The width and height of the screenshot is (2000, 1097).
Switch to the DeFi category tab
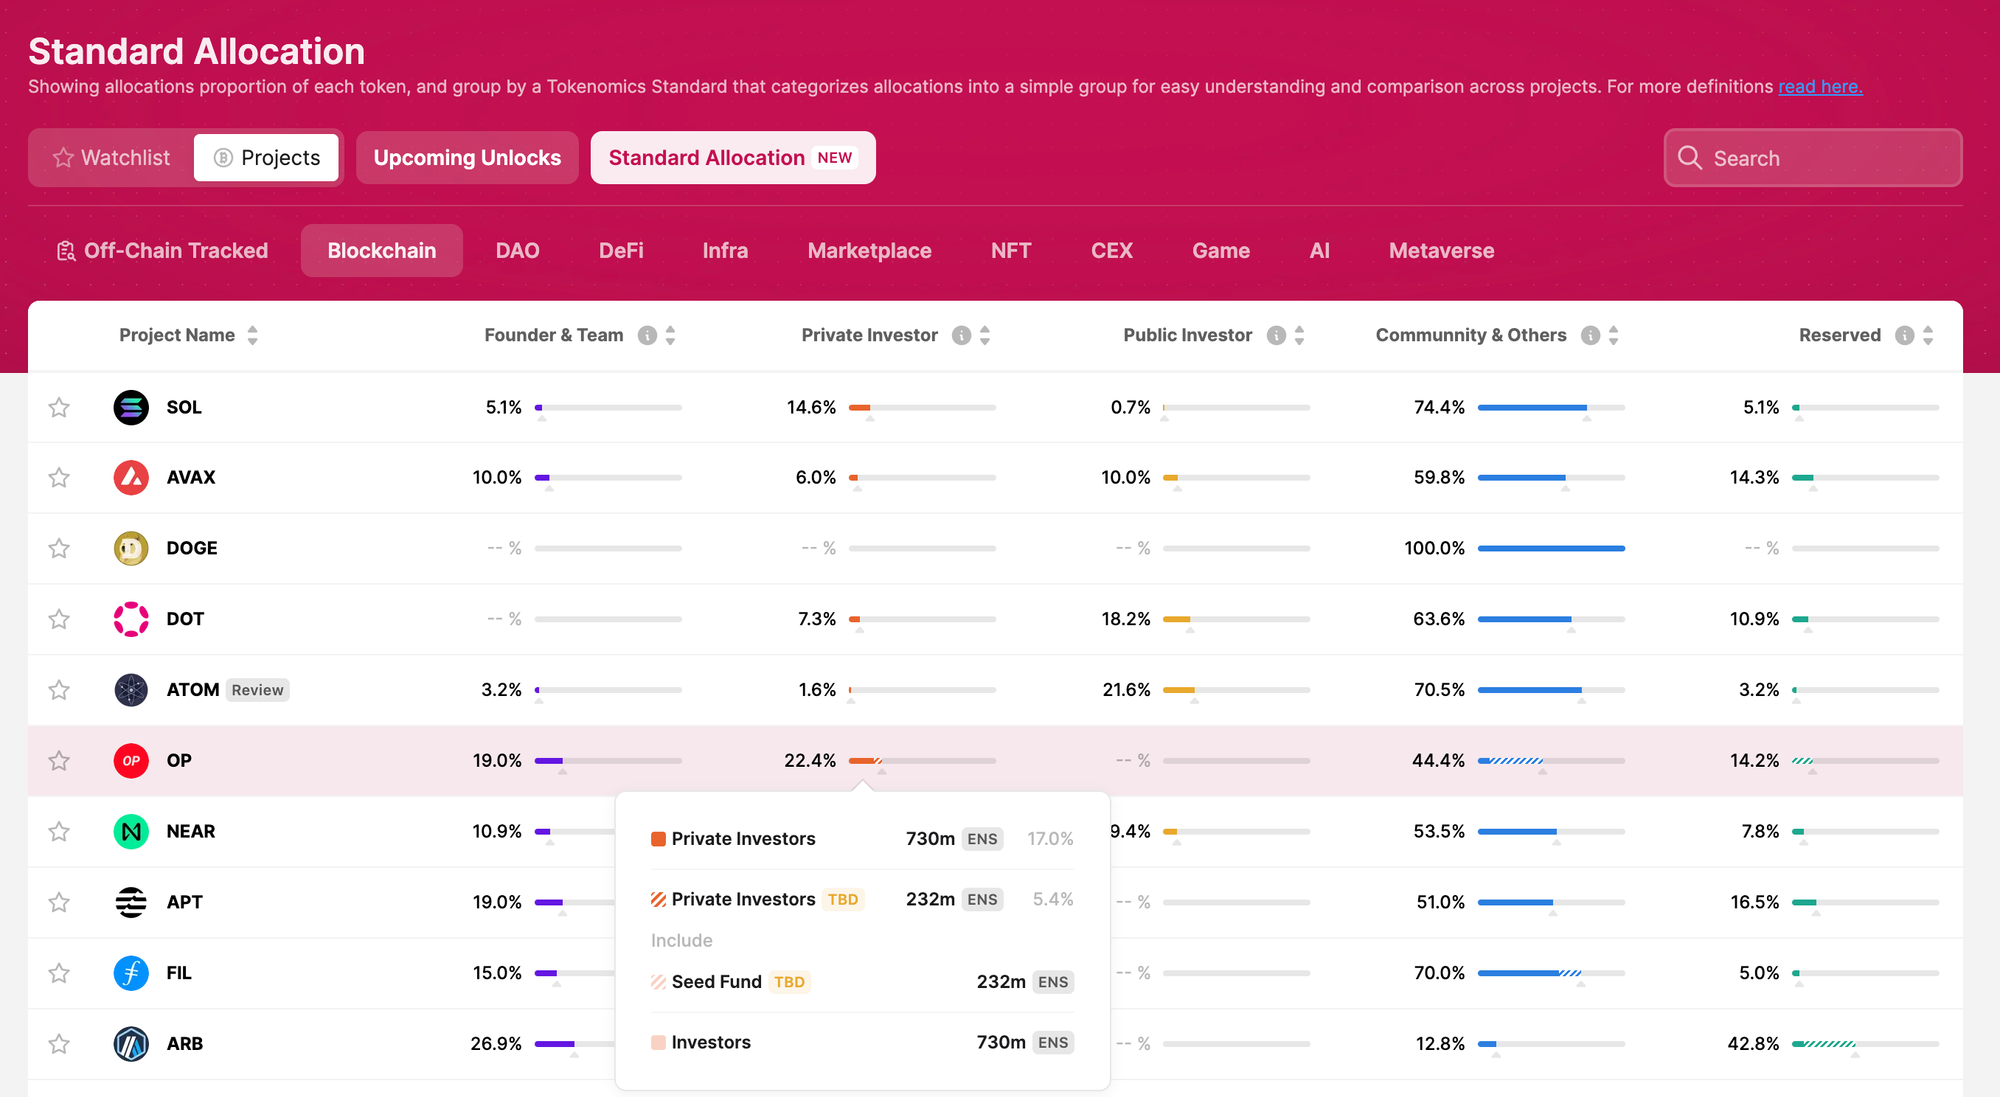pos(620,251)
